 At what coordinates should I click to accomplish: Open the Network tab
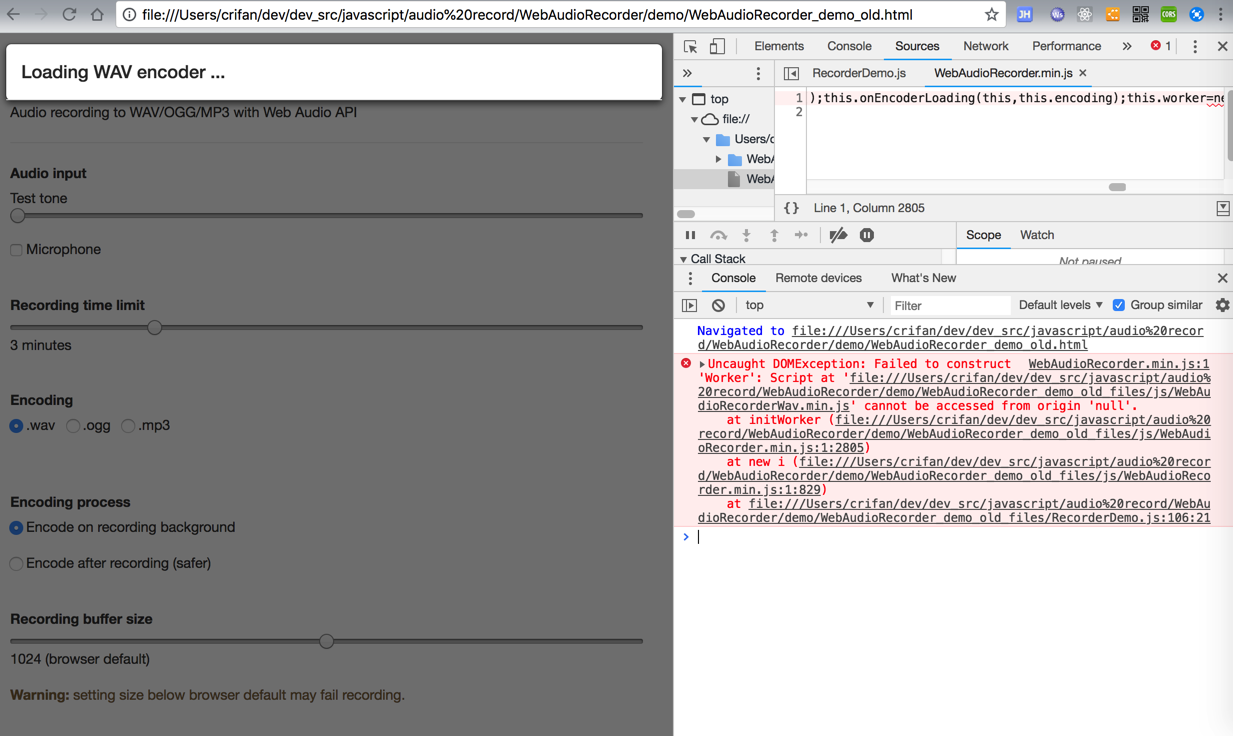985,46
